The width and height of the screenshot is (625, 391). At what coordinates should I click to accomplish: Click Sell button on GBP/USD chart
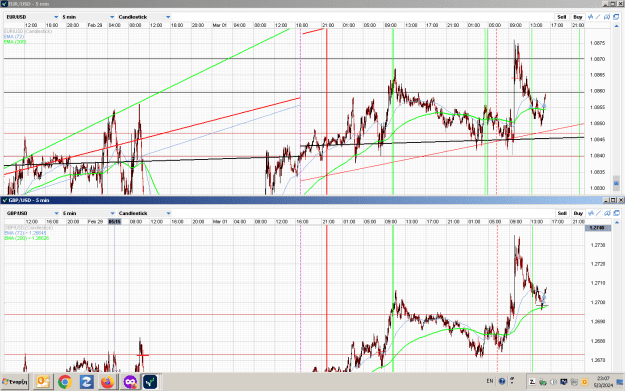click(562, 213)
